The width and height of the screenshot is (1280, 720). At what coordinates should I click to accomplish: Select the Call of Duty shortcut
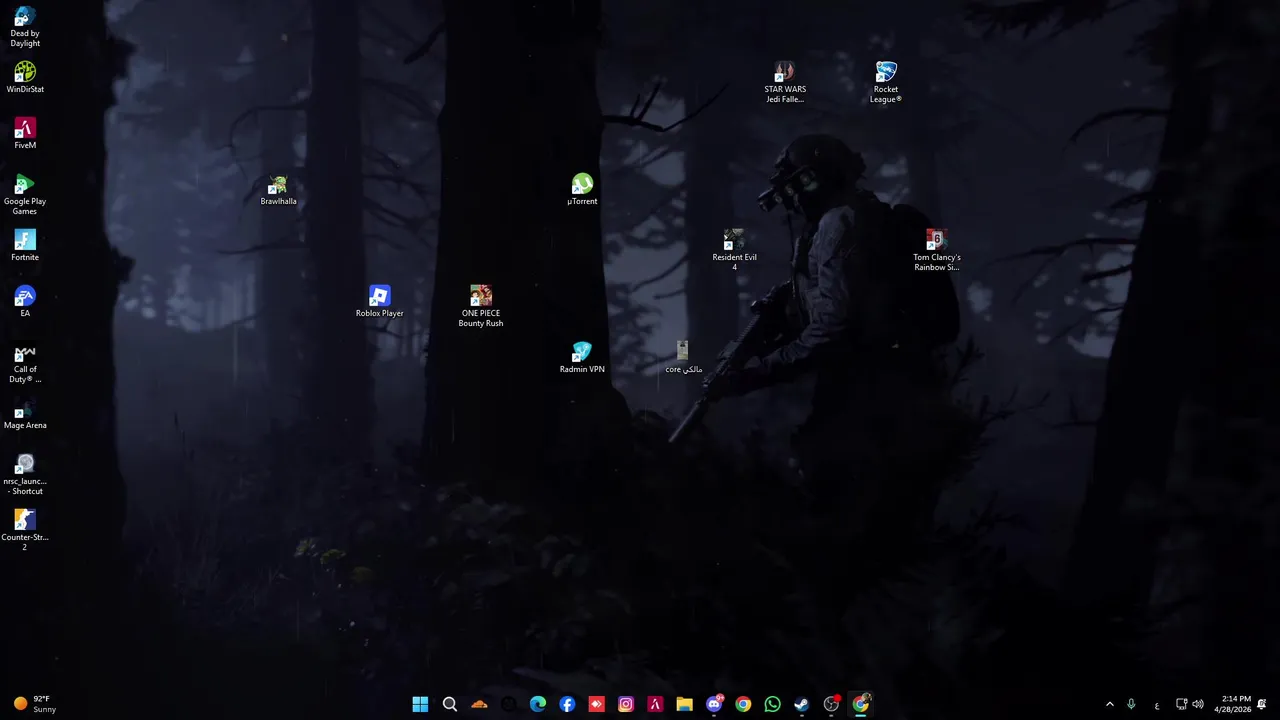(25, 364)
